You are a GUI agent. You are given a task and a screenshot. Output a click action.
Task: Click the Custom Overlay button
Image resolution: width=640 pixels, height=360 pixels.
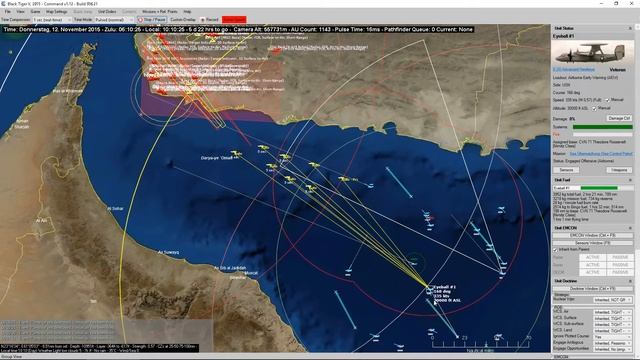click(x=183, y=20)
